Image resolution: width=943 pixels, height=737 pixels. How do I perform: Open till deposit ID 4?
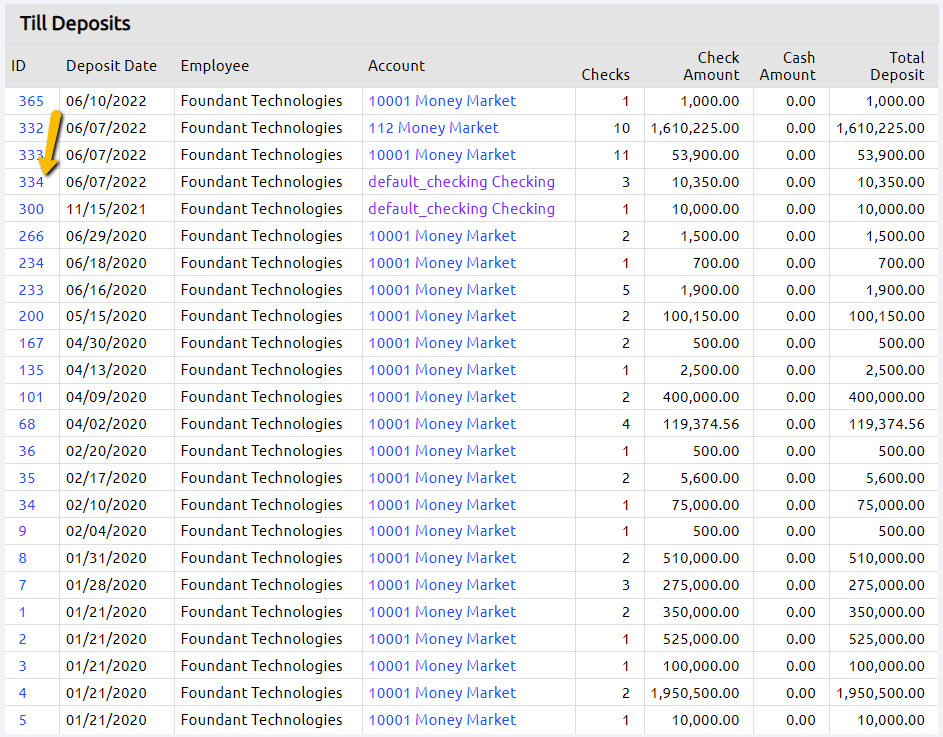[23, 694]
